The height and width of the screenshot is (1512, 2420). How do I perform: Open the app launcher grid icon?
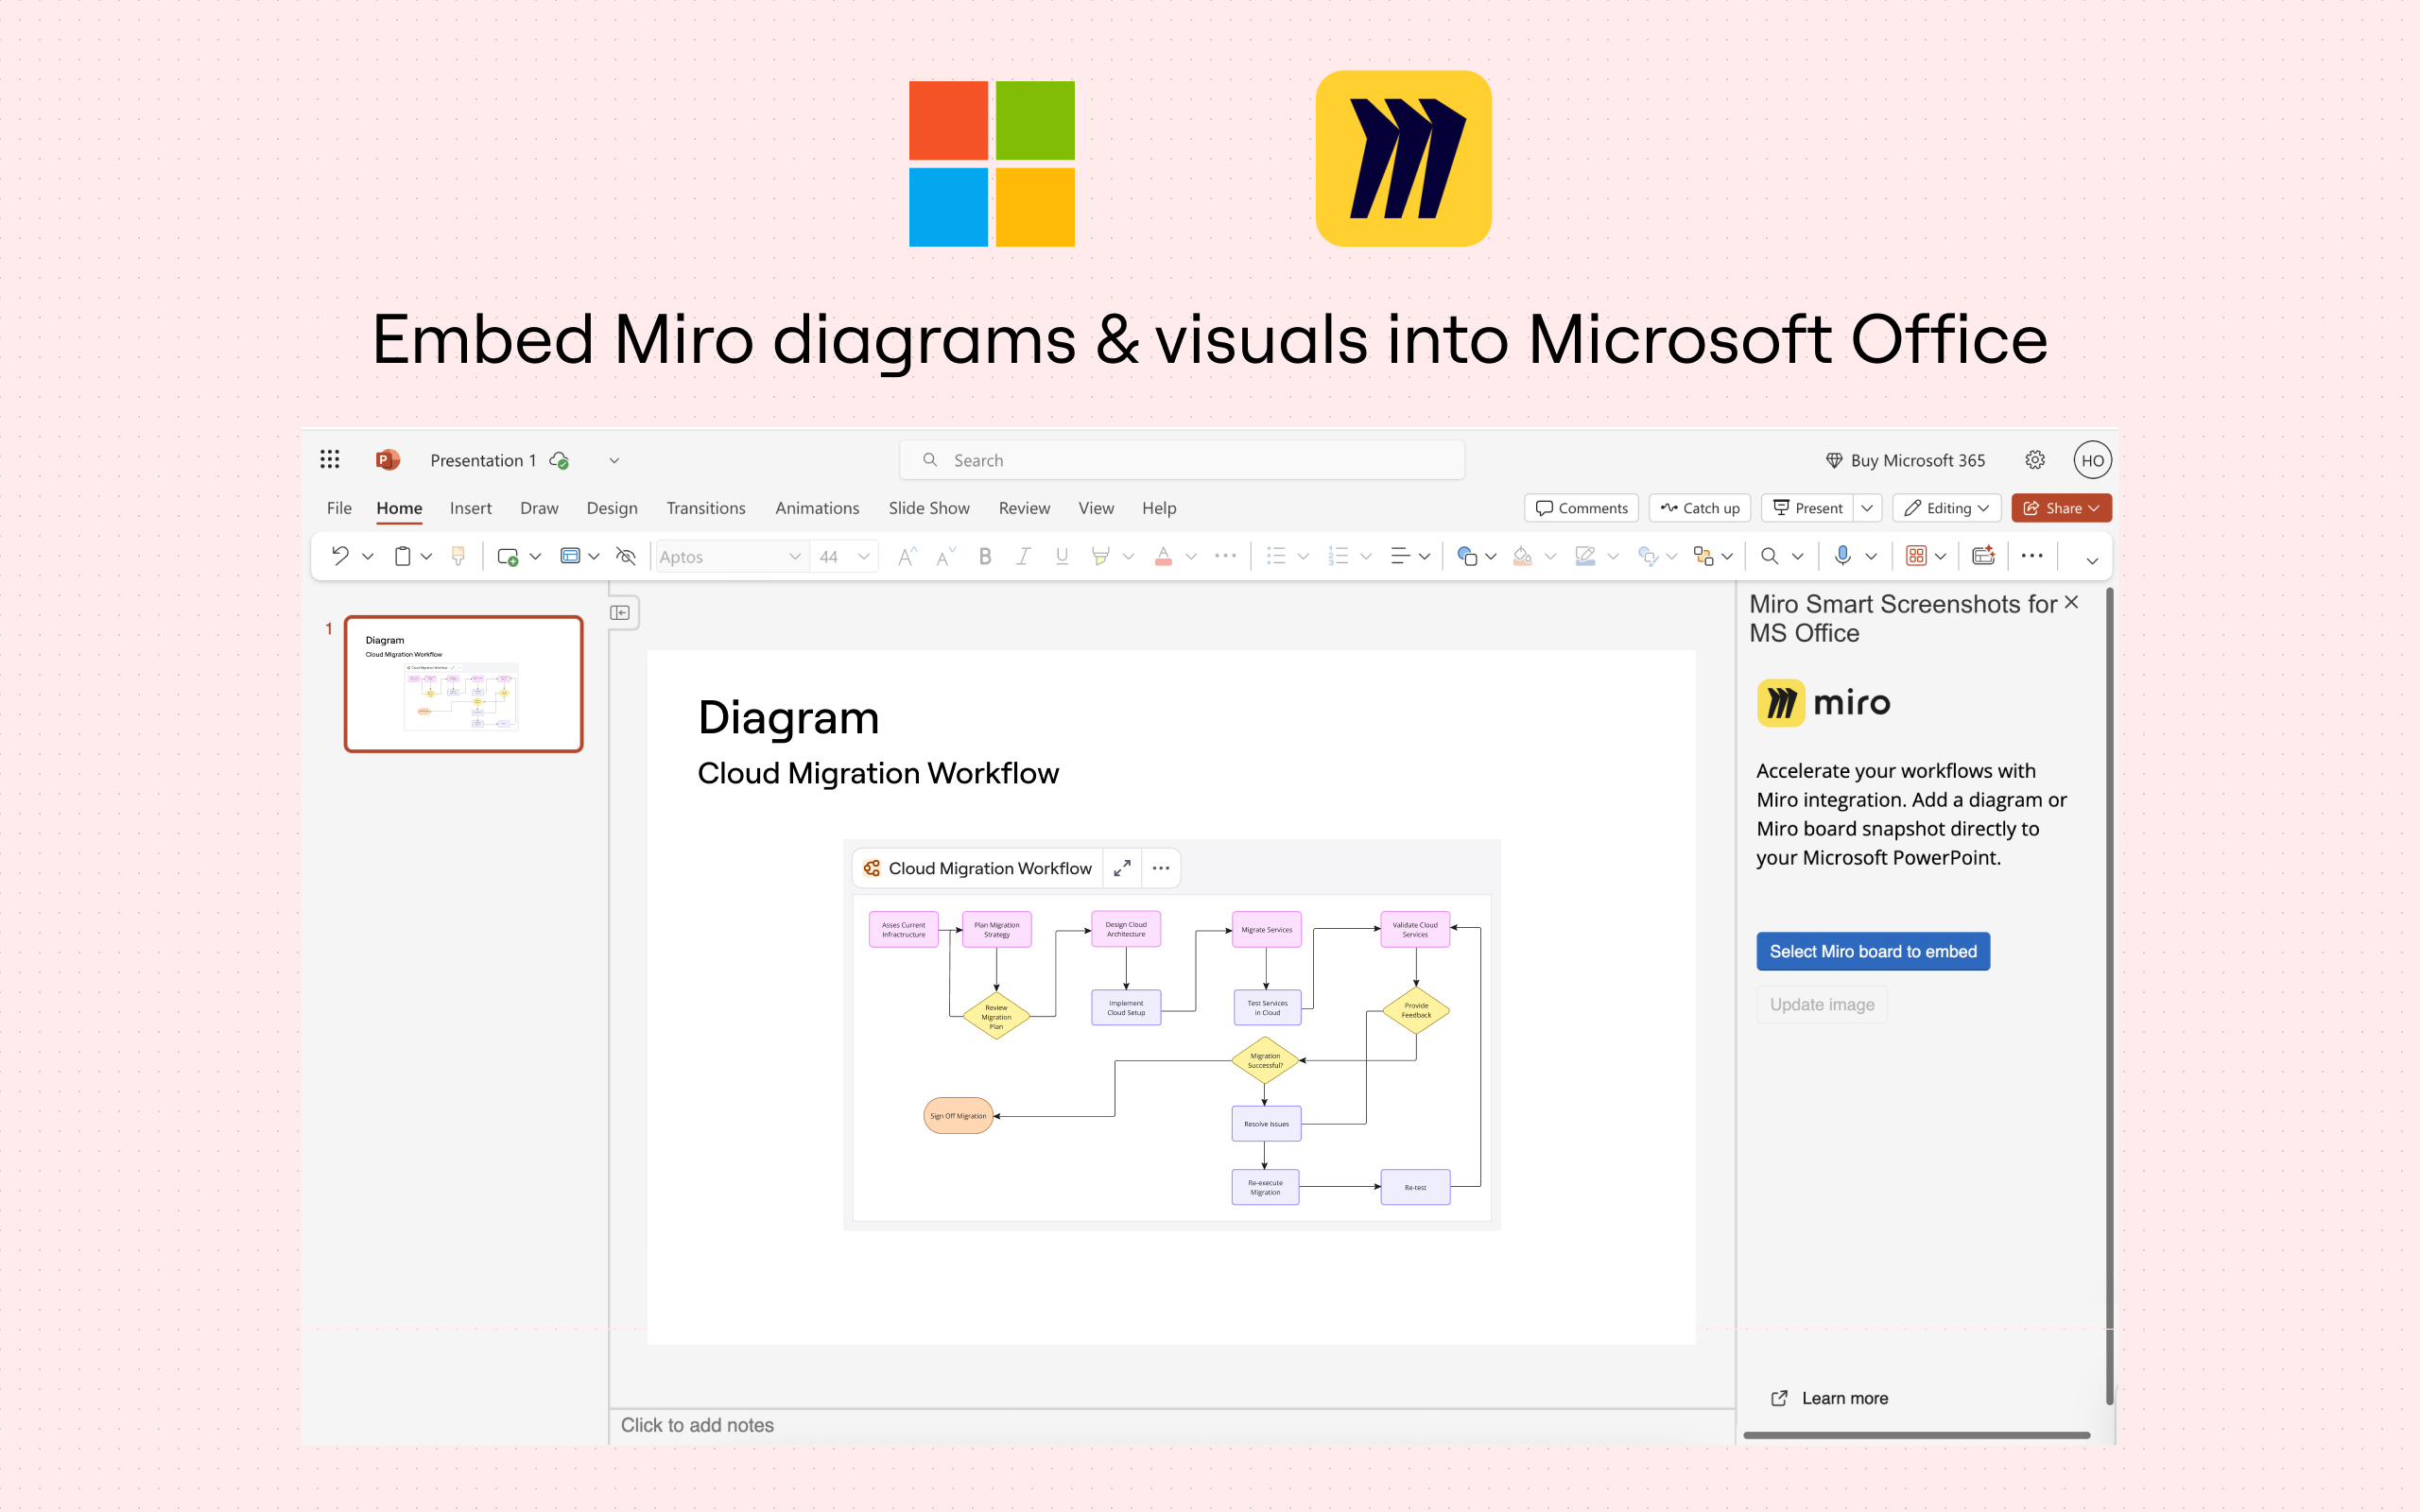330,459
